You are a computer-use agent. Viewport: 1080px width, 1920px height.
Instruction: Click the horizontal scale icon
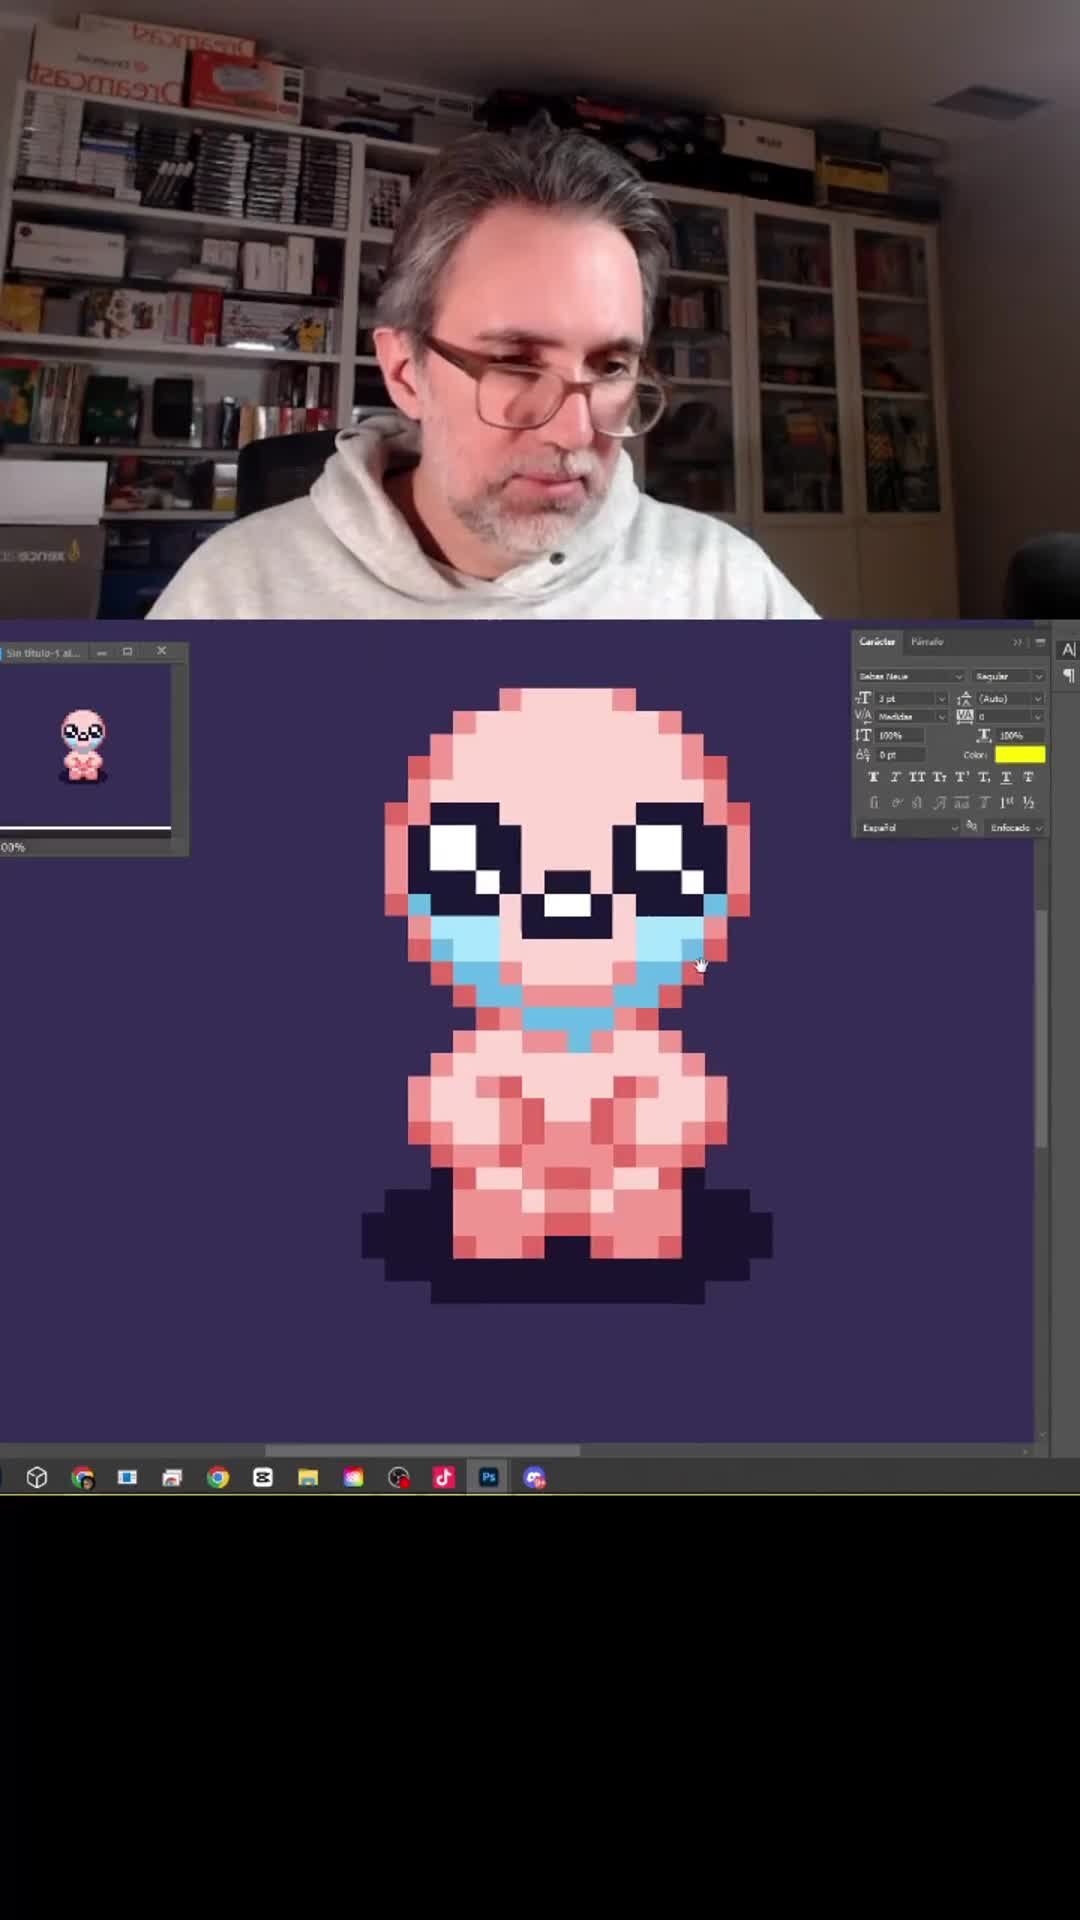coord(984,735)
